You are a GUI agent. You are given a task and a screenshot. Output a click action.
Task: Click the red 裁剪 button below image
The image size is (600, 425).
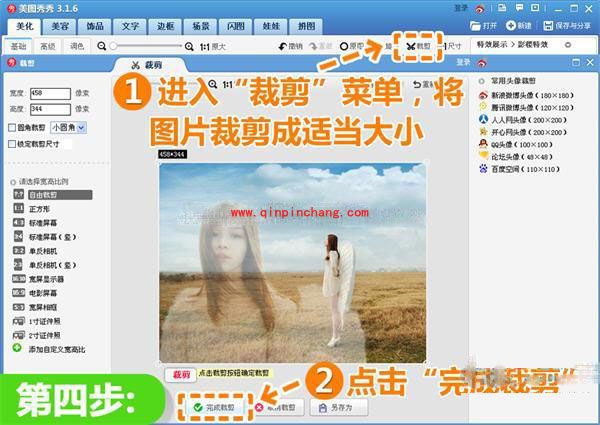tap(180, 375)
